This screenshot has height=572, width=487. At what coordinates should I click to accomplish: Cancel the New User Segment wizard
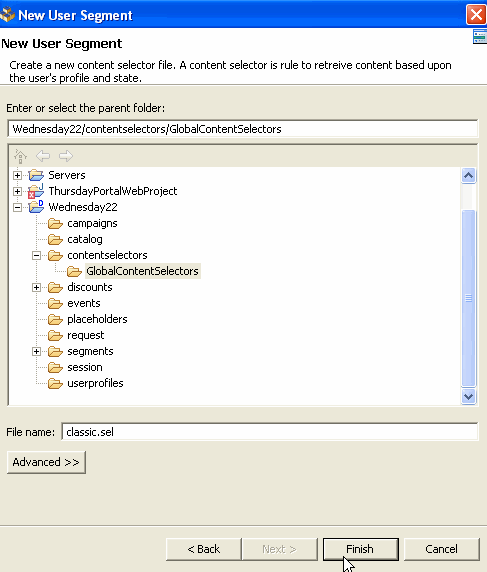coord(441,549)
